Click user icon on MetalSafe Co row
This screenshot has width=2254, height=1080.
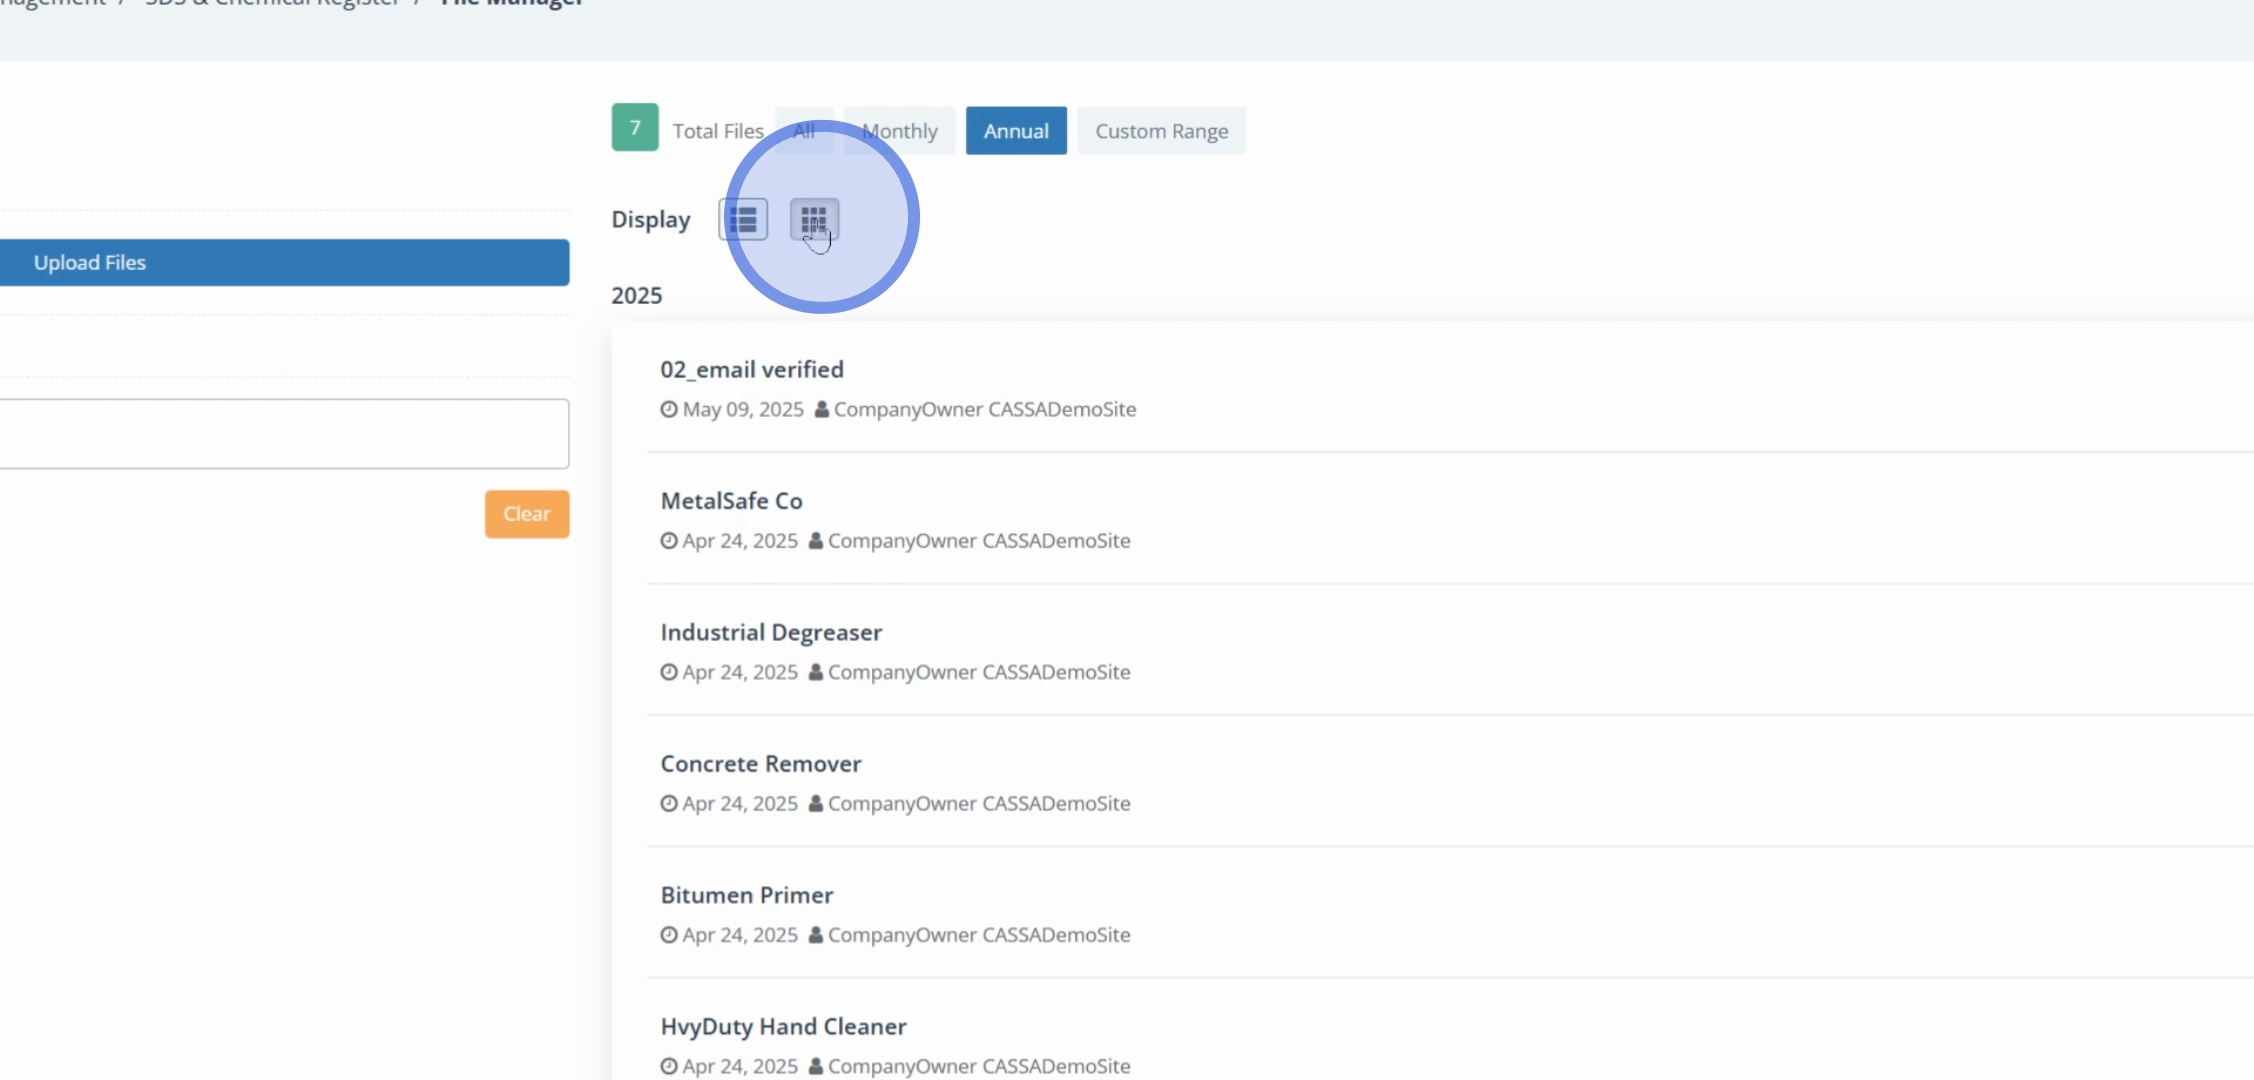[x=816, y=541]
